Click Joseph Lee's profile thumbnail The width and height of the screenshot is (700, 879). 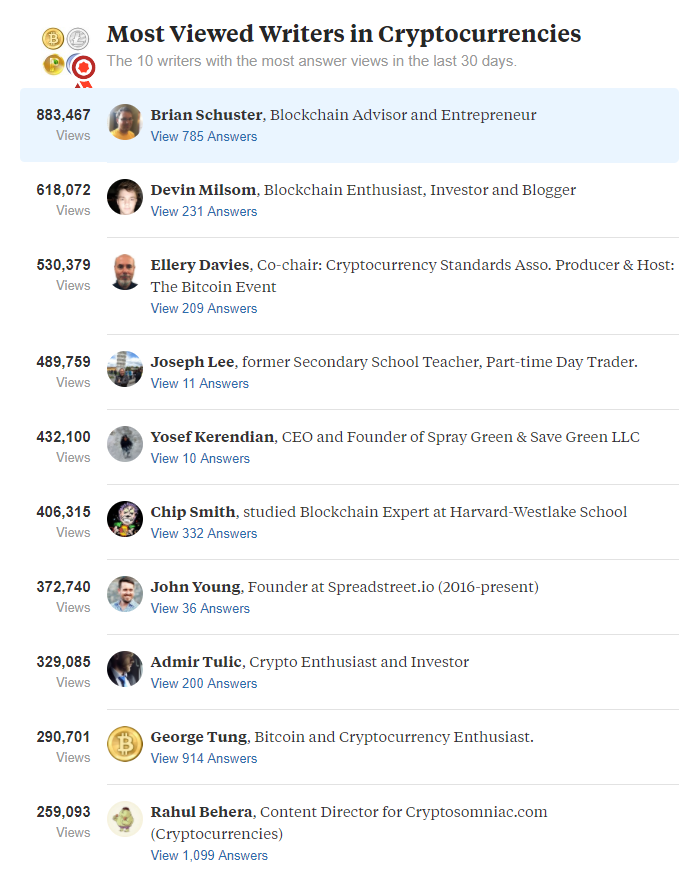(x=125, y=369)
